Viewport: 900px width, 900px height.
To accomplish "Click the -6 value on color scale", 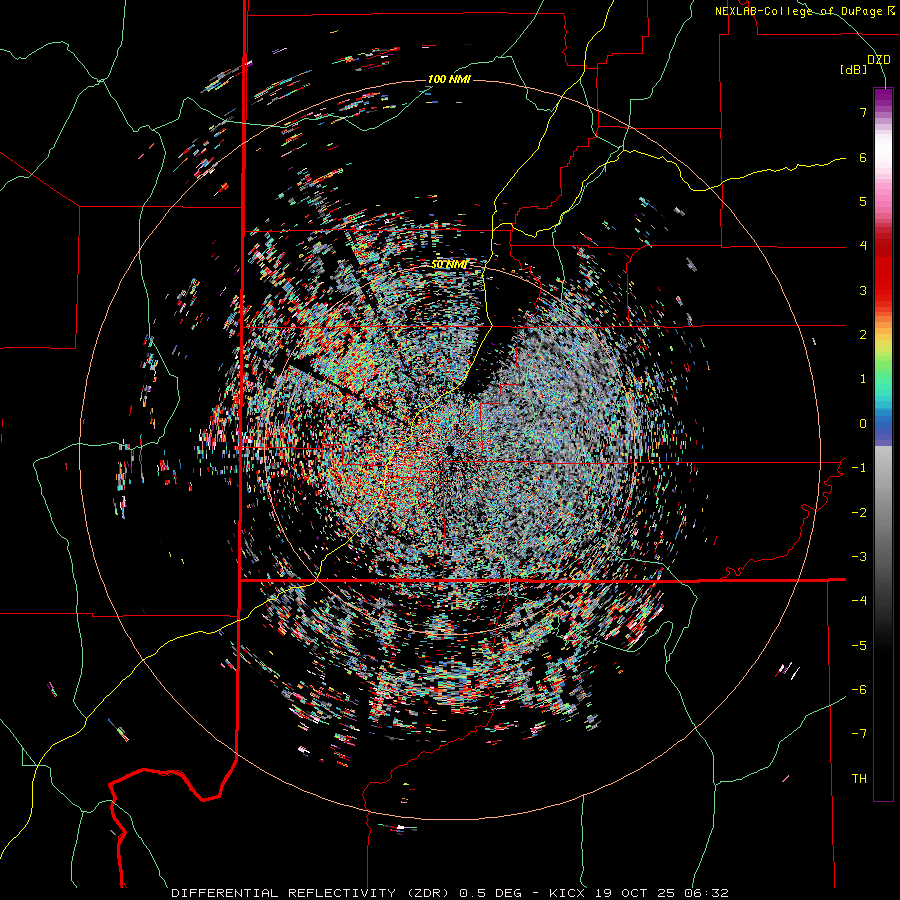I will pos(859,690).
